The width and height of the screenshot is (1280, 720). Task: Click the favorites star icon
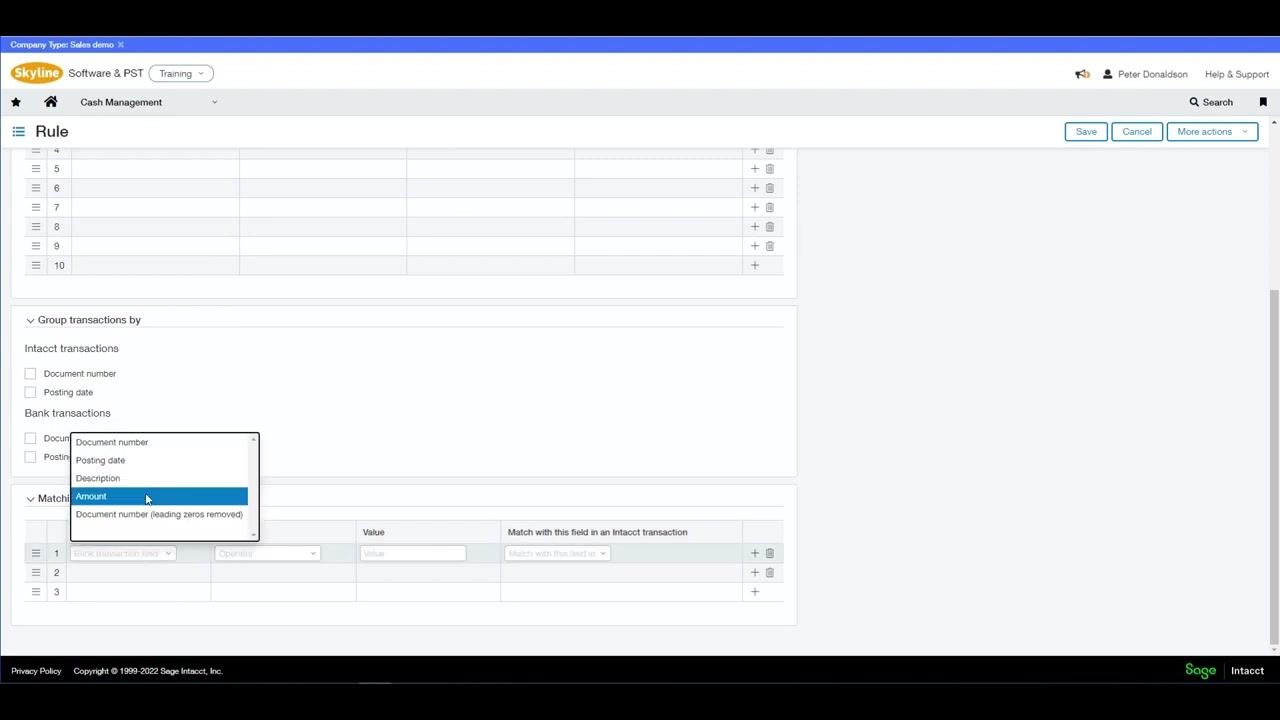coord(16,102)
